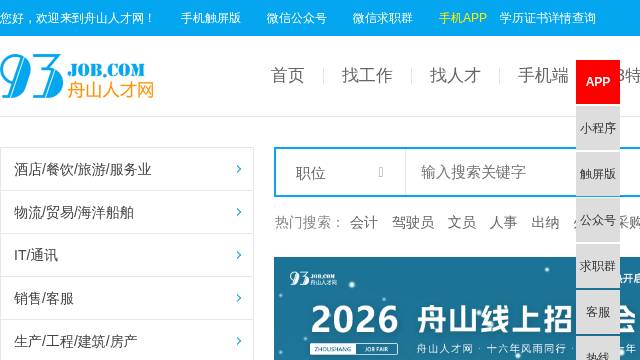The height and width of the screenshot is (360, 640).
Task: Open the 手机端 navigation tab
Action: [543, 76]
